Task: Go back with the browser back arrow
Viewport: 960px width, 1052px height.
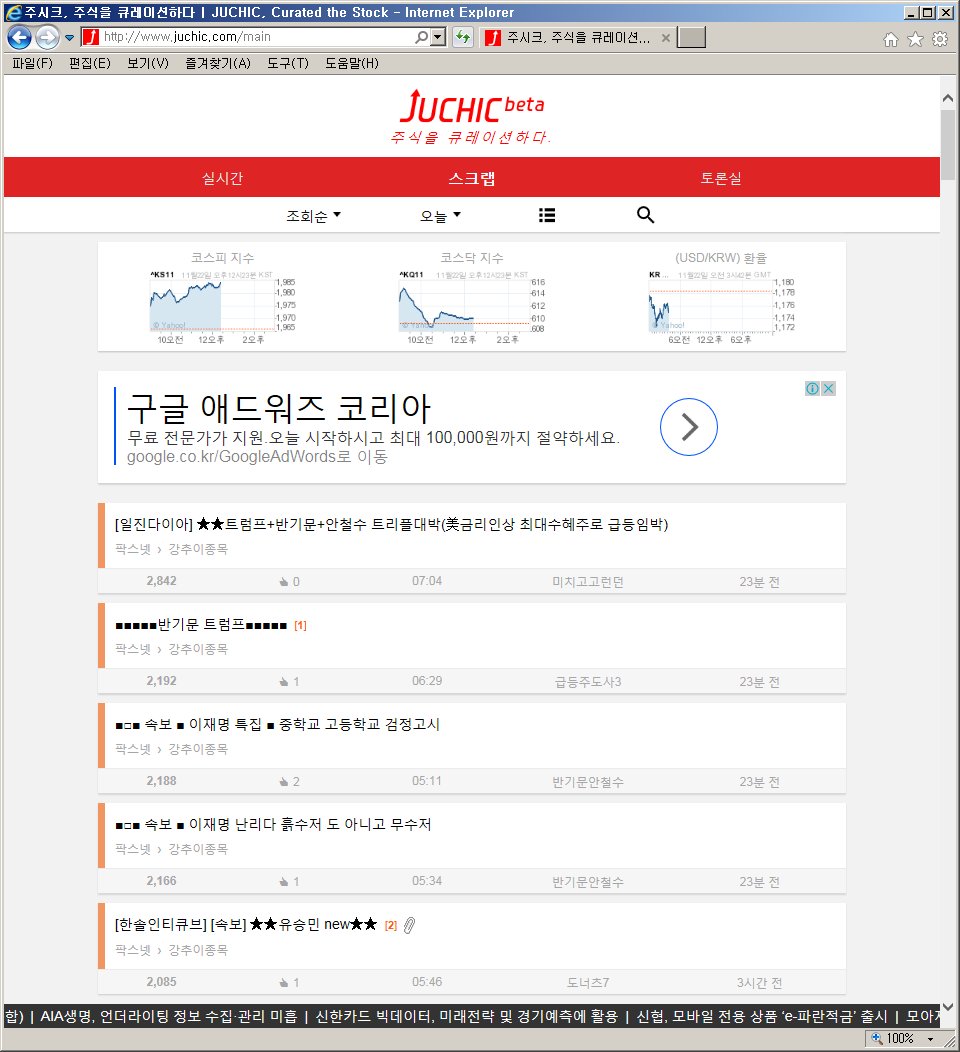Action: [x=19, y=38]
